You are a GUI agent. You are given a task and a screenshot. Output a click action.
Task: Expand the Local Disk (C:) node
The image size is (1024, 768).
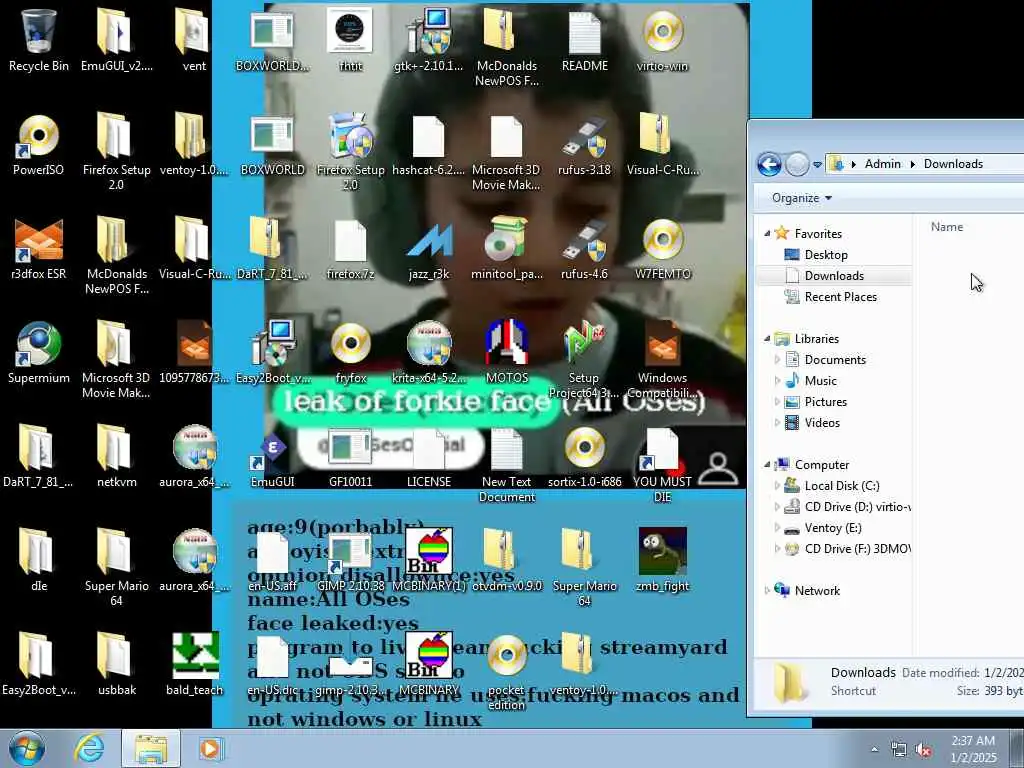(x=777, y=486)
